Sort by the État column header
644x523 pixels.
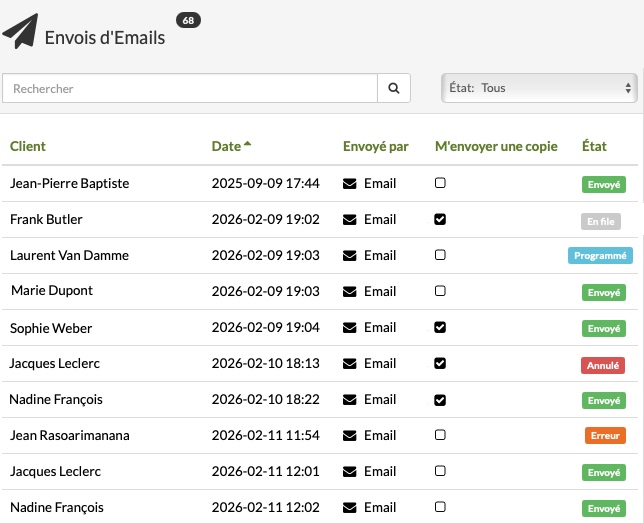[x=594, y=146]
